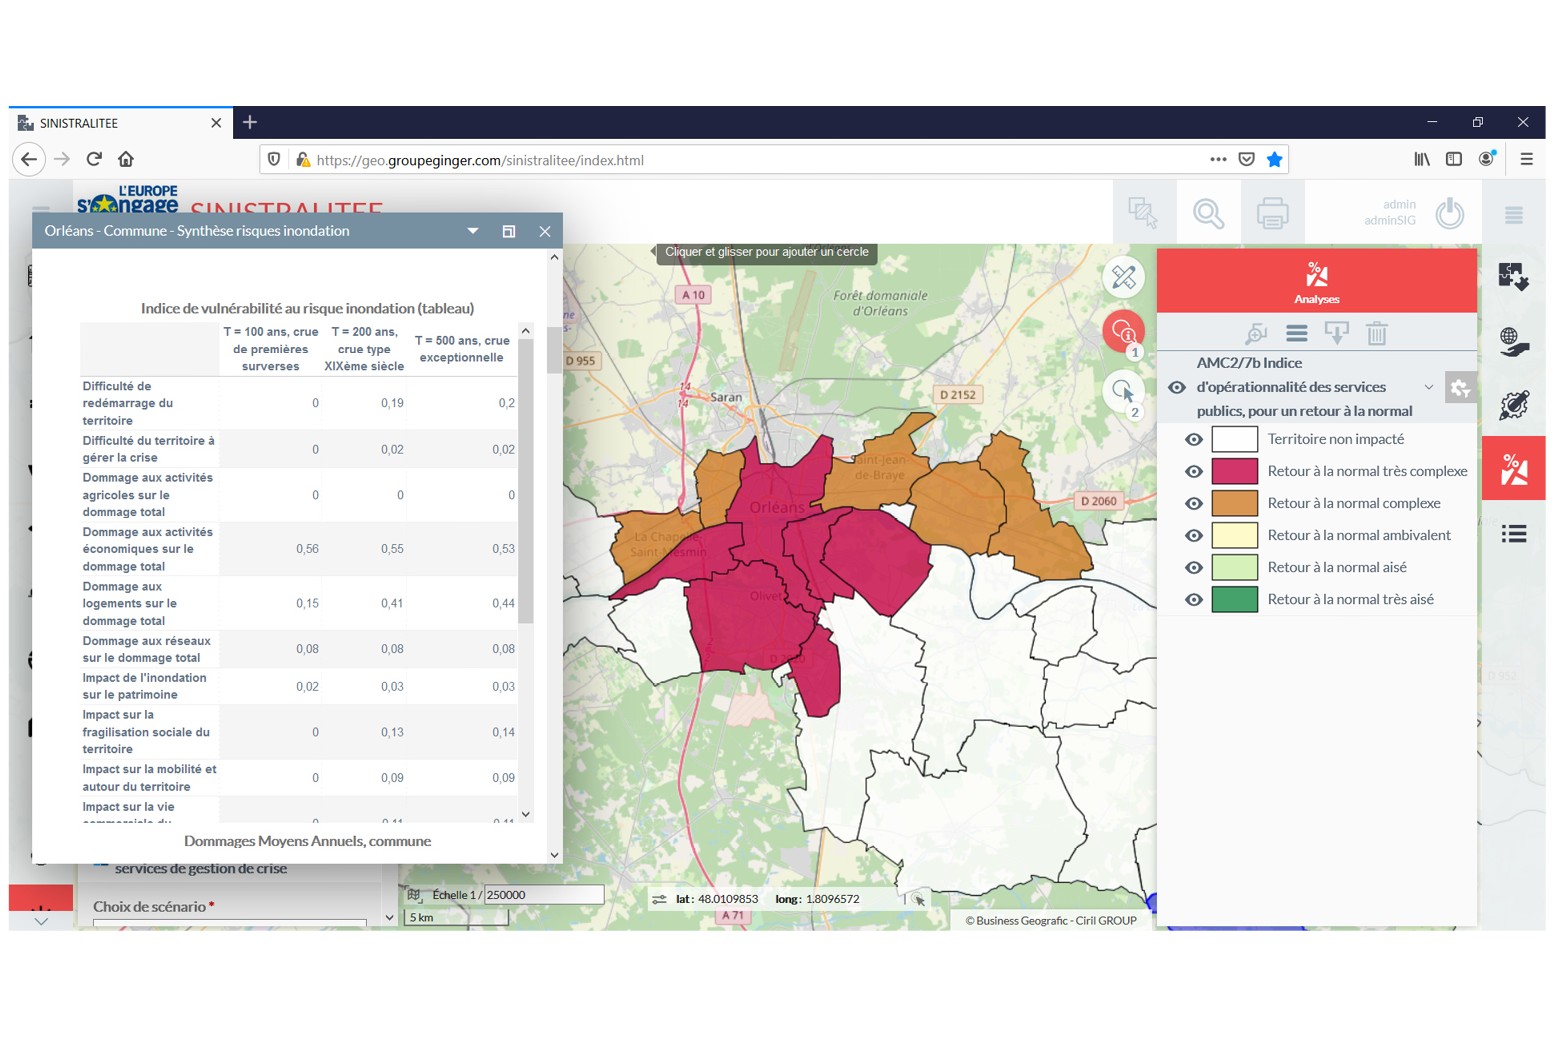This screenshot has height=1039, width=1562.
Task: Hide the Retour à la normal ambivalent class
Action: [1193, 535]
